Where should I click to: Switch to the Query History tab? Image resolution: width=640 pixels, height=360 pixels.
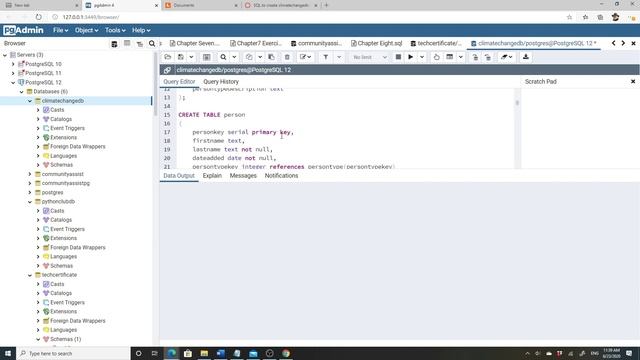click(x=221, y=82)
